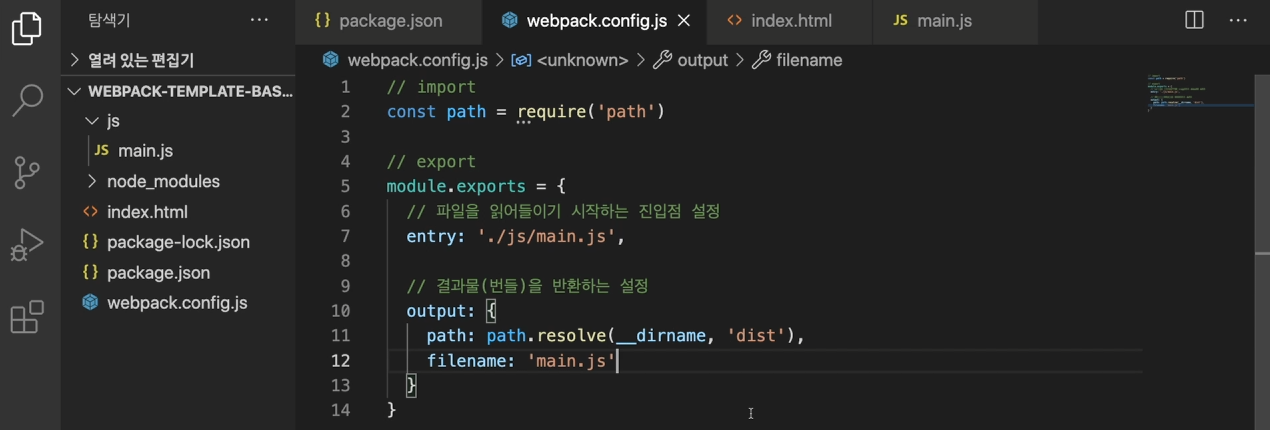Click the output: key on line 10

pyautogui.click(x=441, y=311)
